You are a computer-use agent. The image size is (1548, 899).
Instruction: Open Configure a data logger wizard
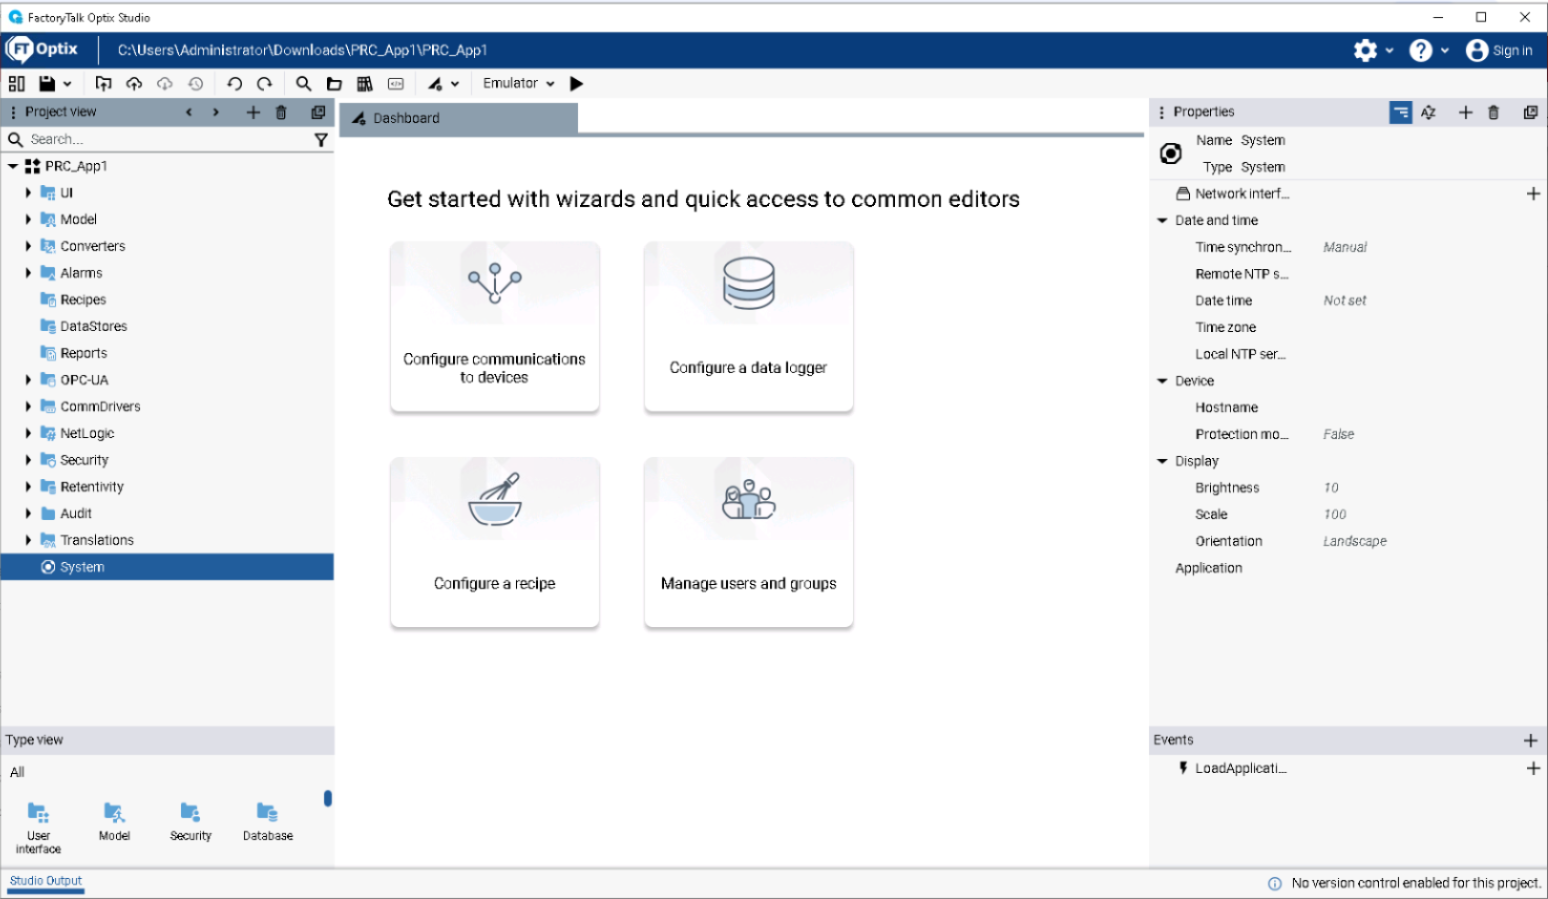pos(749,327)
